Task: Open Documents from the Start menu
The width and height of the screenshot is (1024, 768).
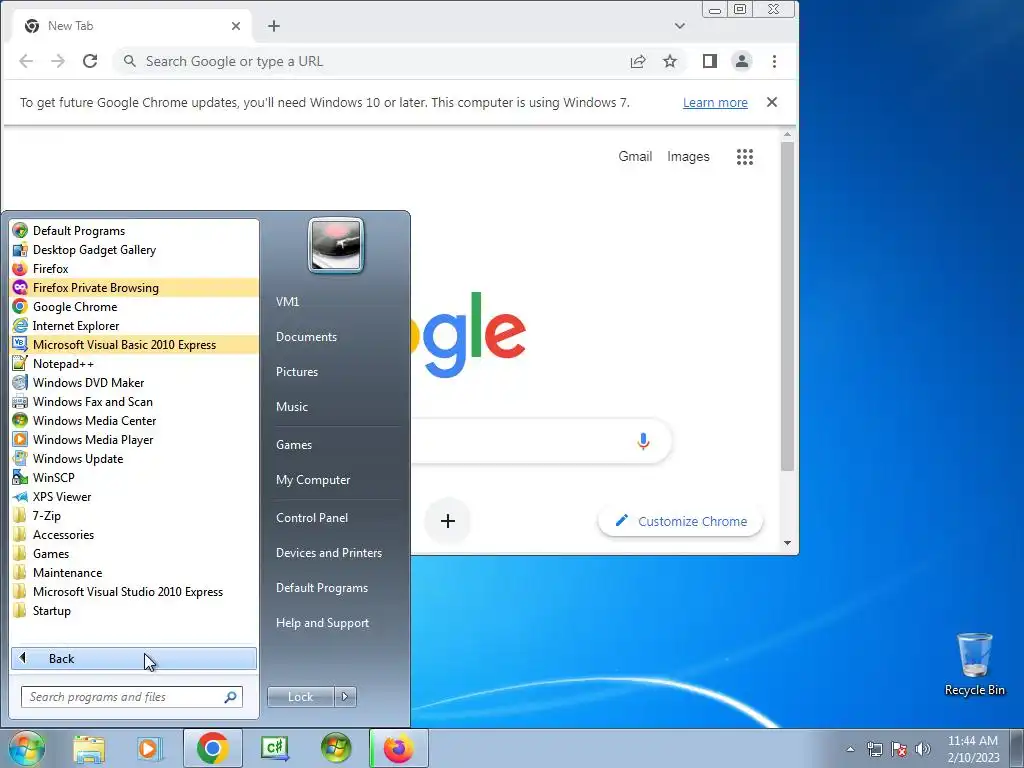Action: [x=306, y=337]
